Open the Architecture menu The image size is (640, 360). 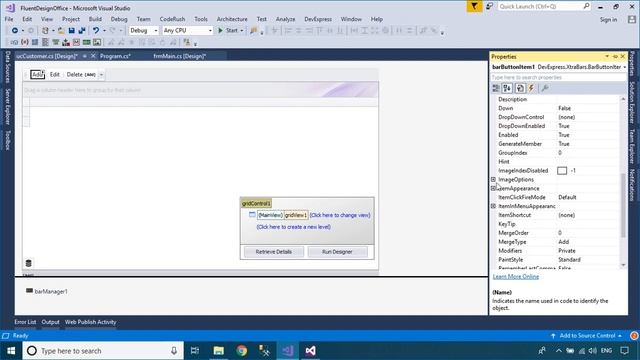click(232, 19)
